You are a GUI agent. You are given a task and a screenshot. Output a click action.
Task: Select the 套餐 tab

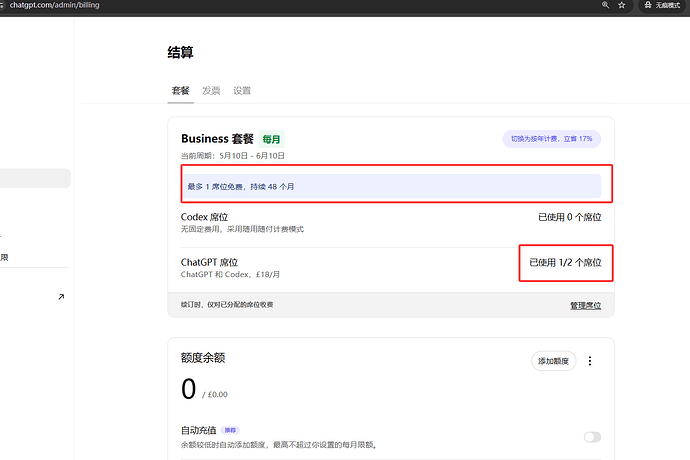(x=180, y=91)
